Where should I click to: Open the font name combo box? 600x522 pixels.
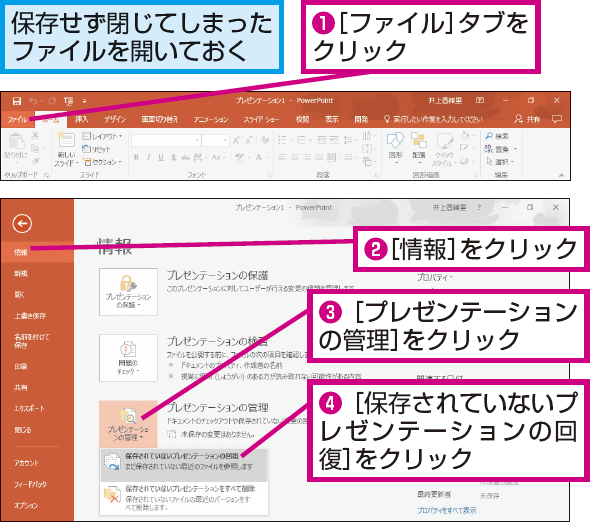[166, 141]
